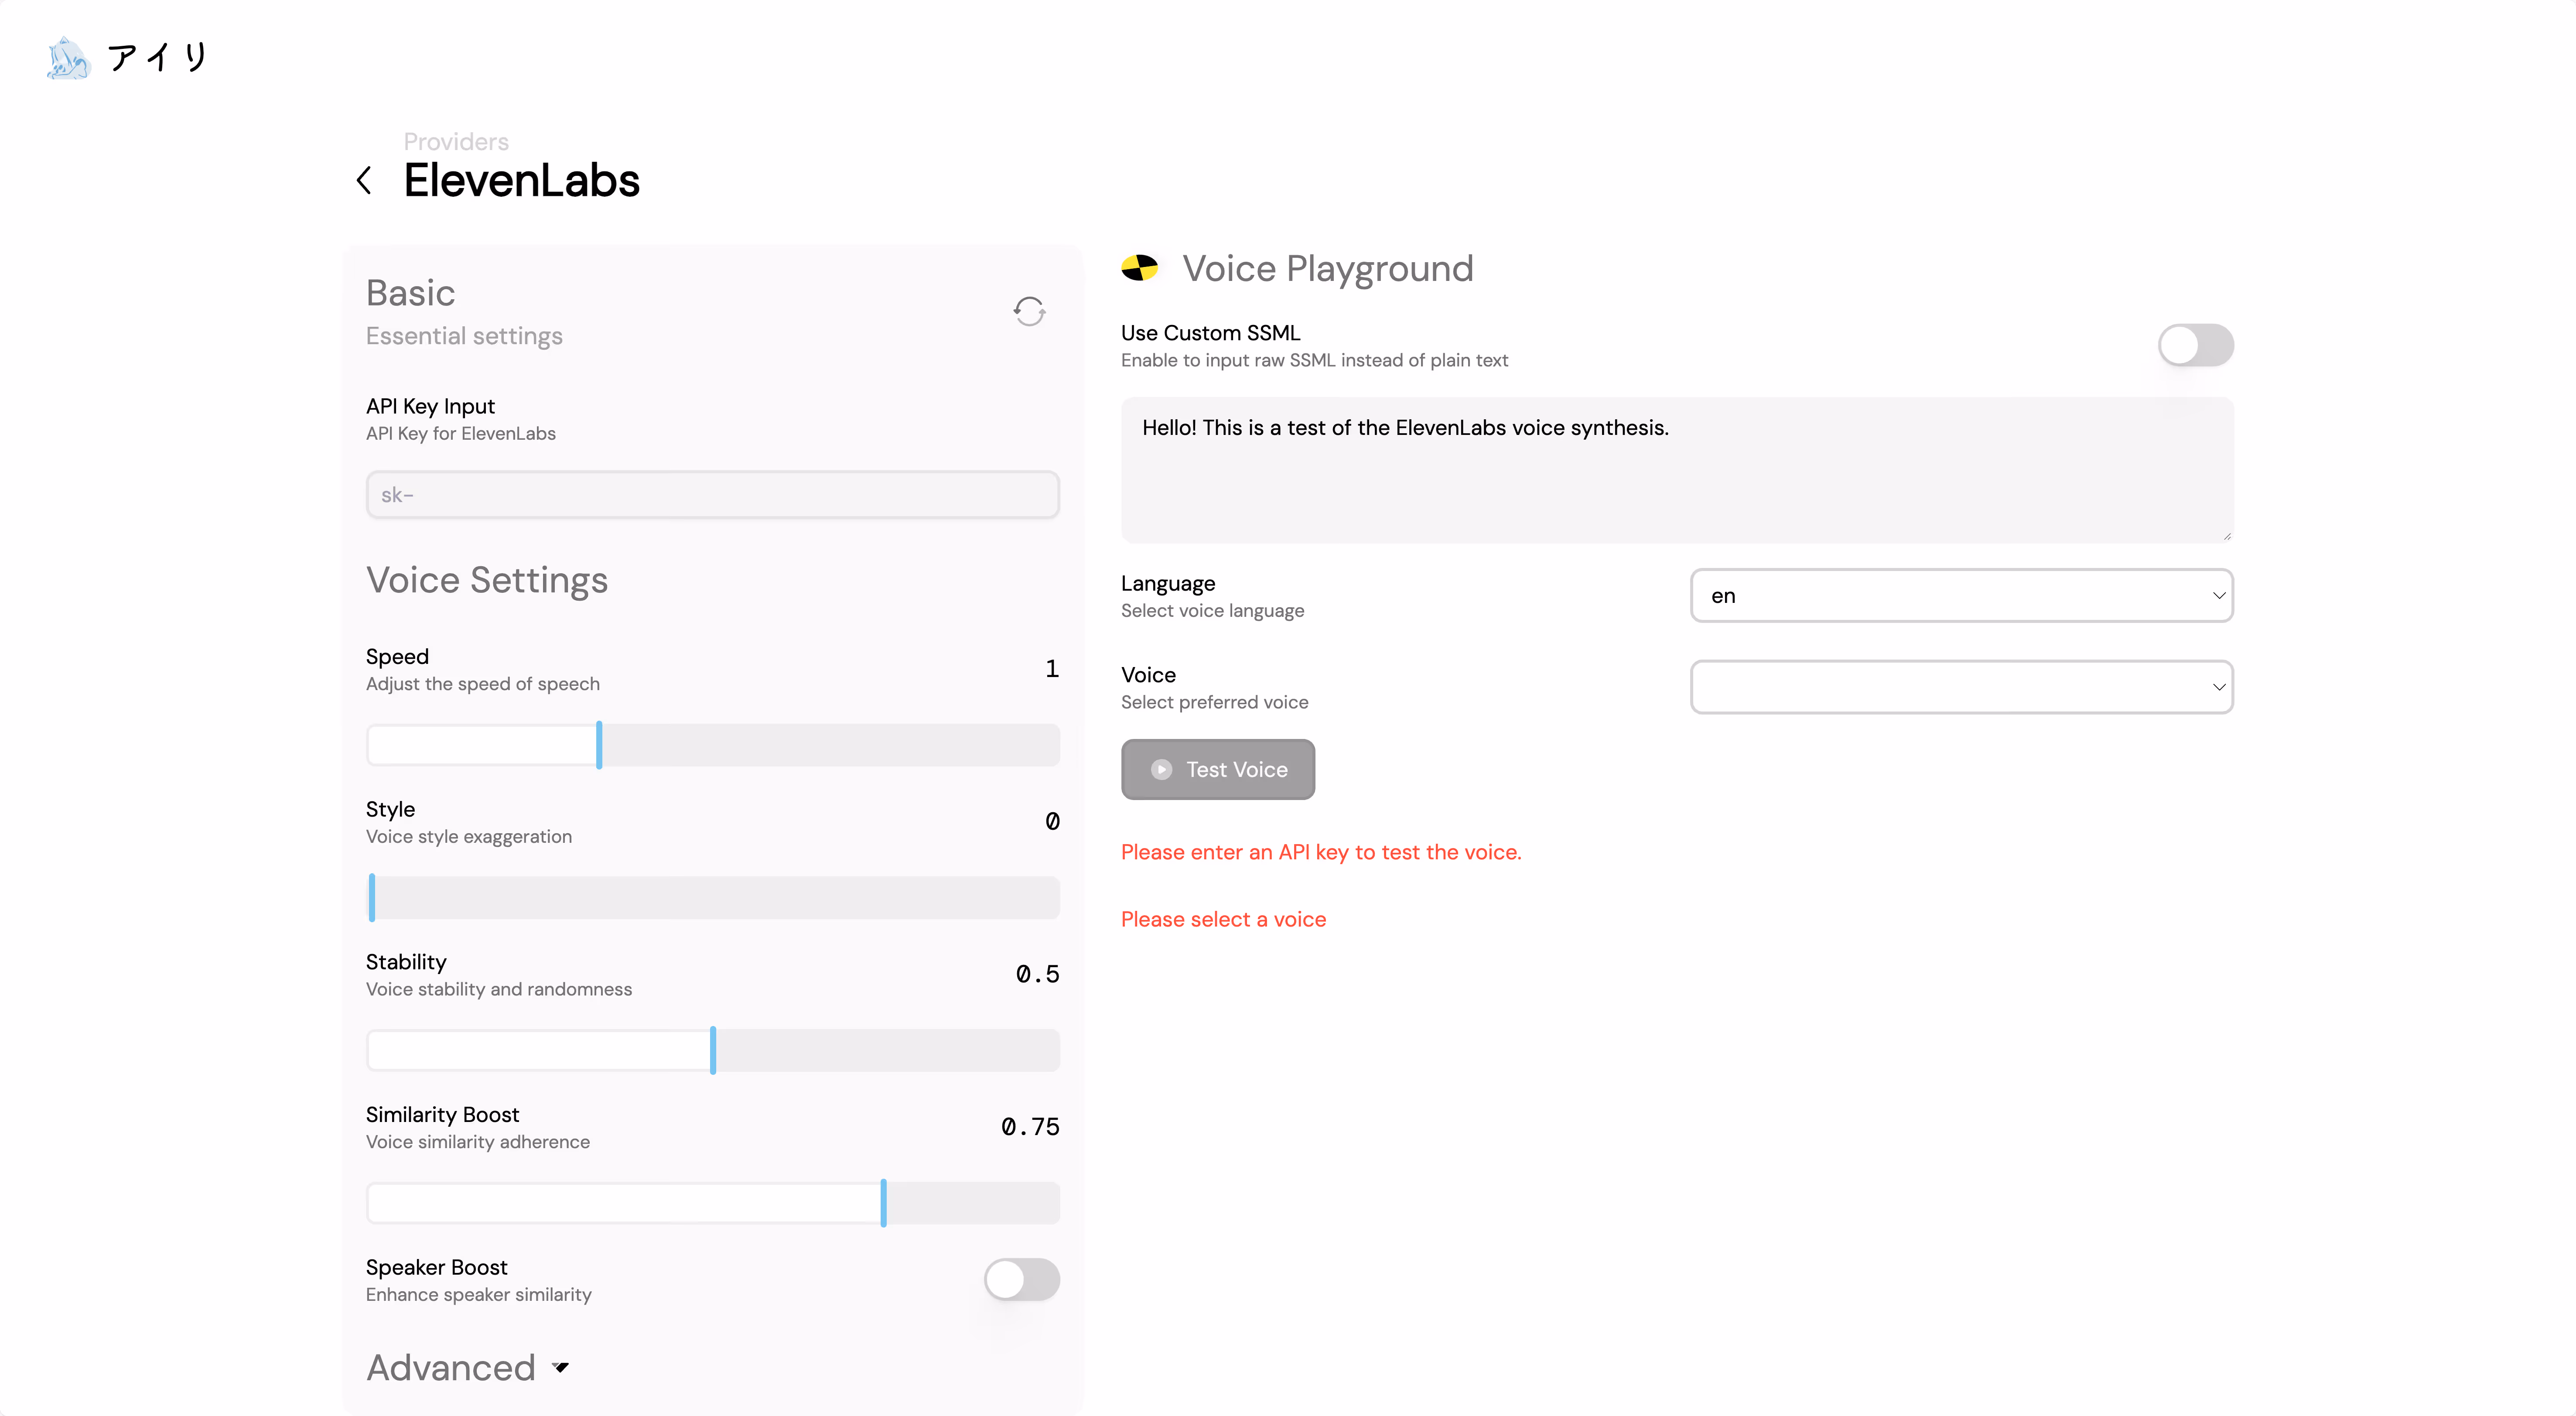The width and height of the screenshot is (2576, 1416).
Task: Click the reset settings refresh icon
Action: (x=1029, y=311)
